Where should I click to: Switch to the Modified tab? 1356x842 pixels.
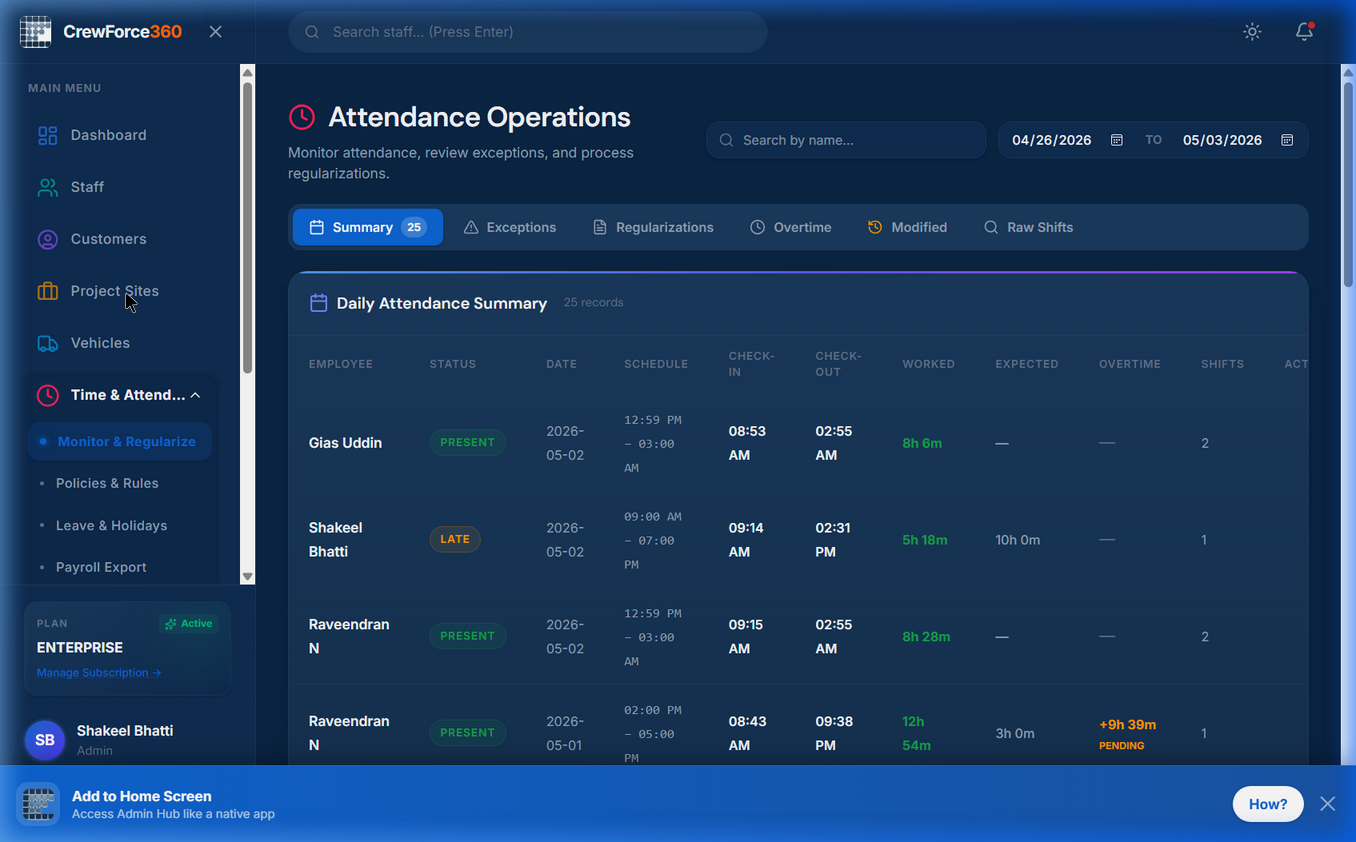[907, 227]
